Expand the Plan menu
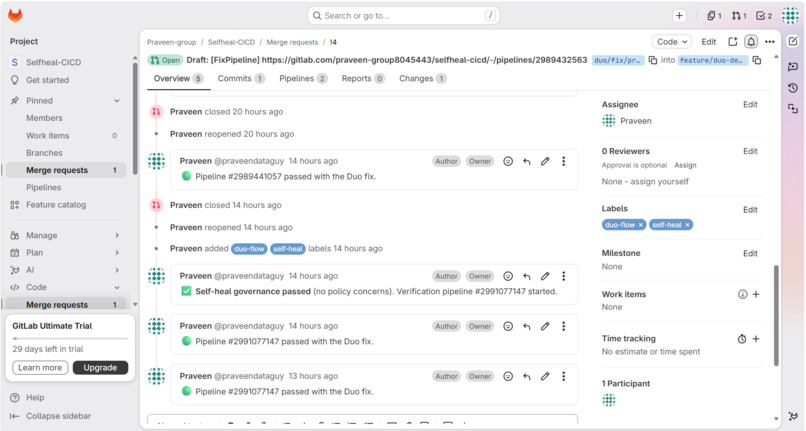806x431 pixels. point(117,253)
